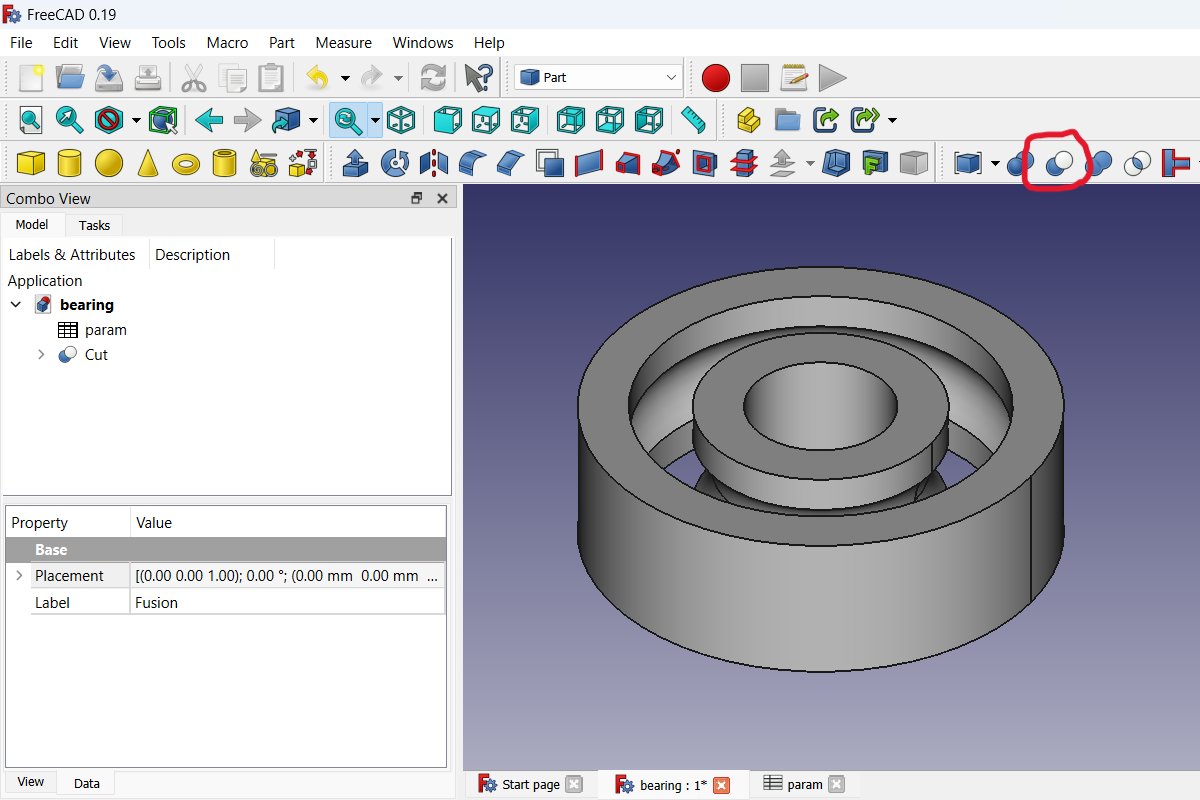Screen dimensions: 1200x800
Task: Select the Cut boolean tool circled in red
Action: [1058, 162]
